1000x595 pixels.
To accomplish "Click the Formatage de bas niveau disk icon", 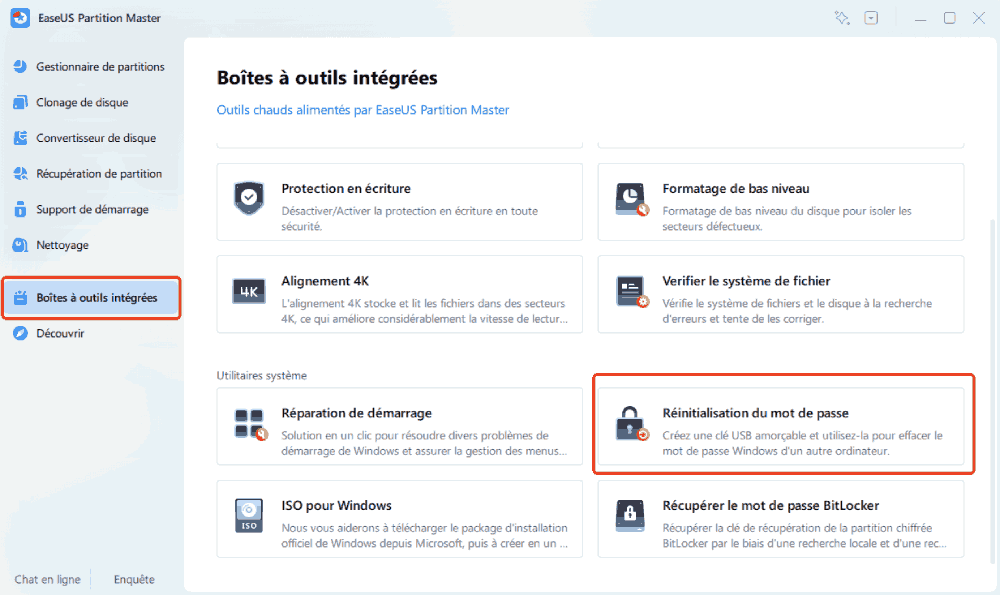I will click(x=631, y=199).
